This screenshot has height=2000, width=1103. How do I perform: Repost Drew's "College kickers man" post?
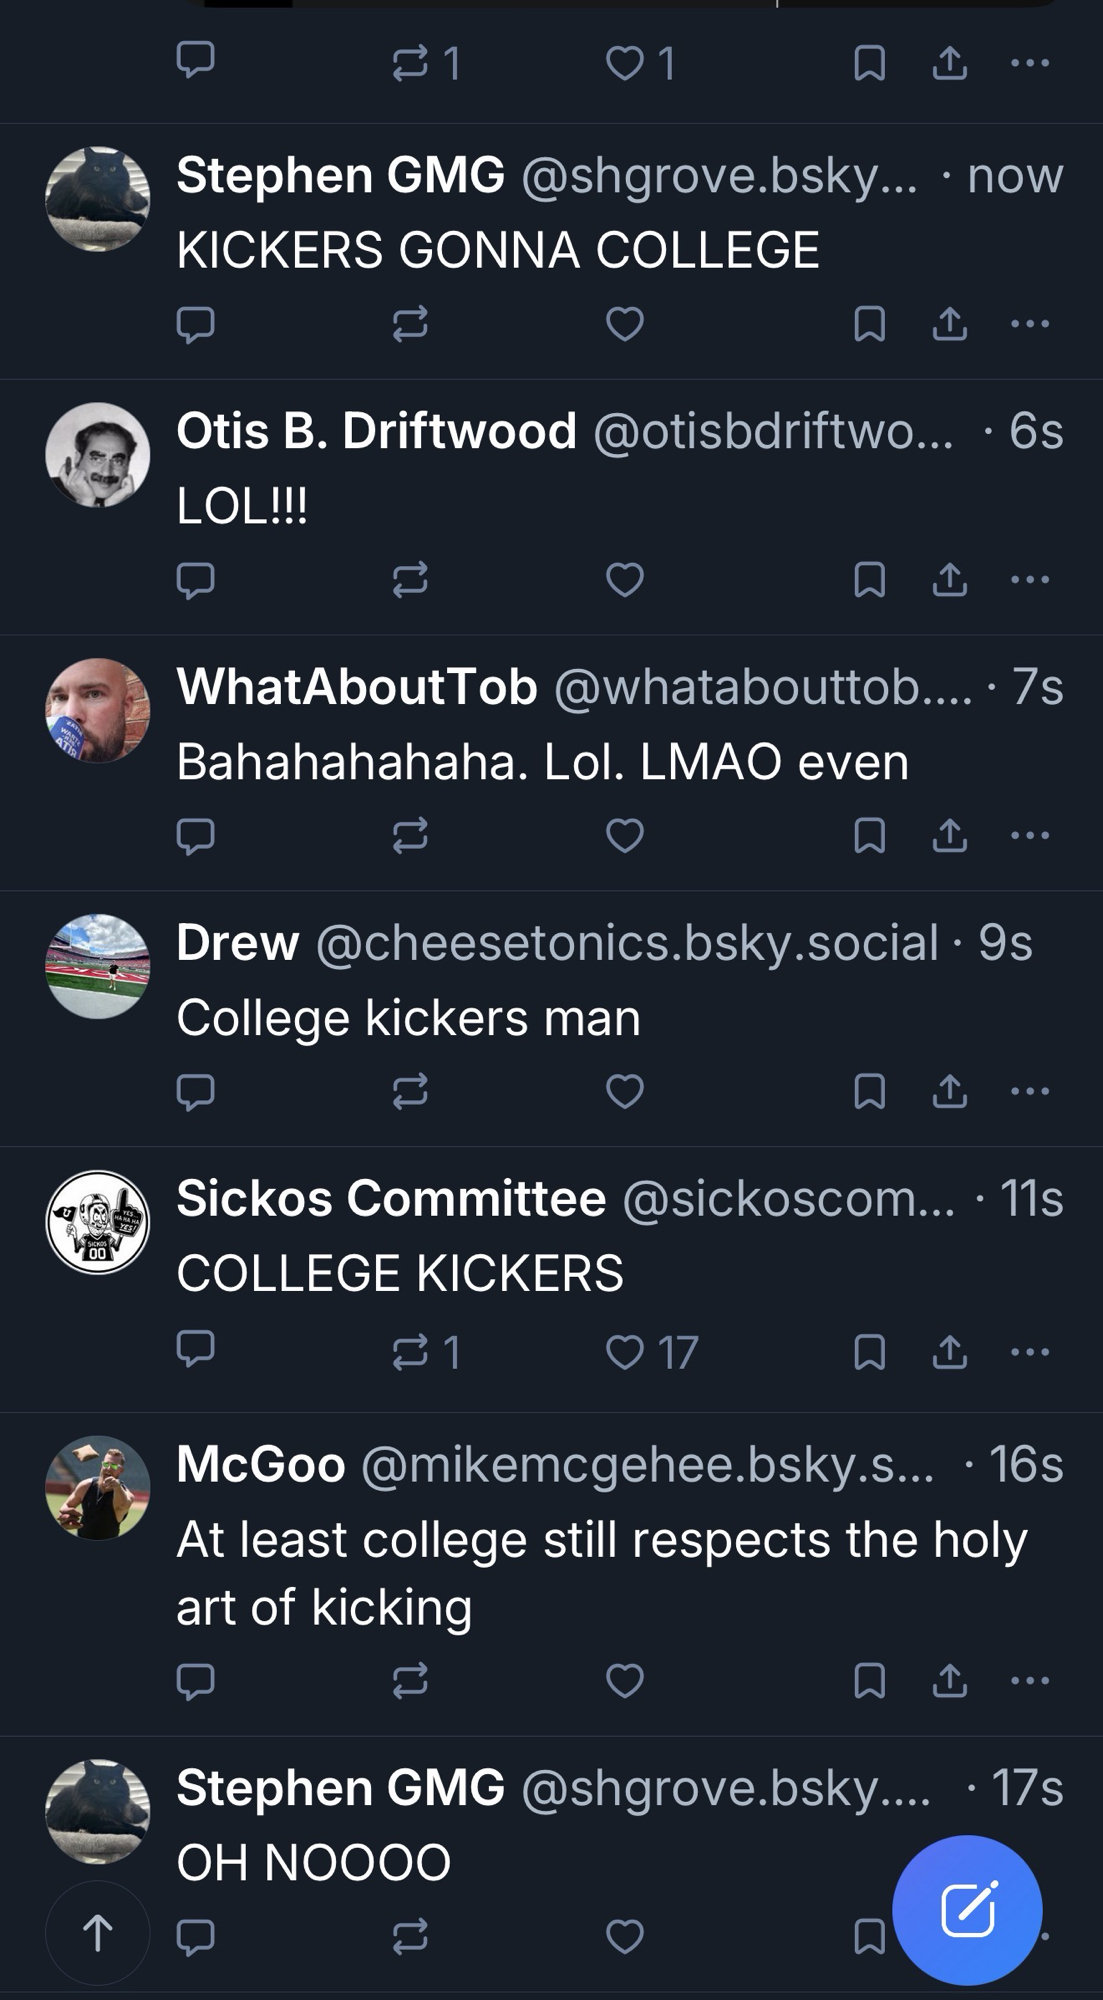(x=410, y=1090)
